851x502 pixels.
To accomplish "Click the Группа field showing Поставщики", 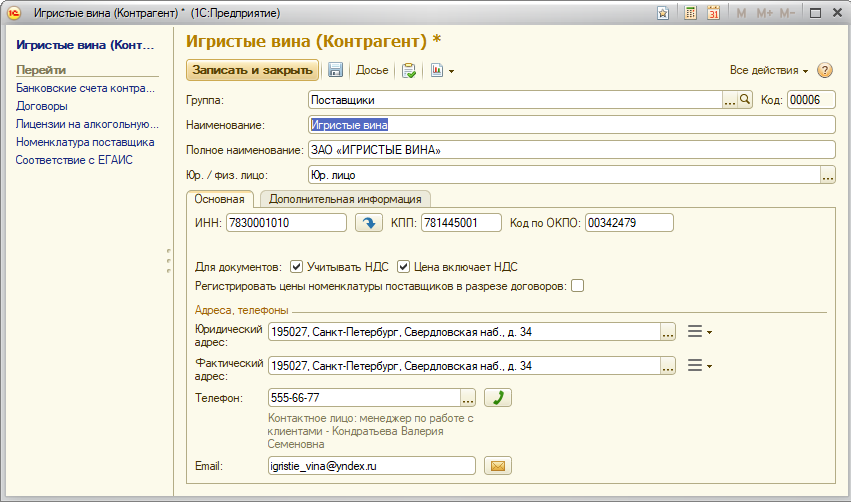I will point(515,100).
